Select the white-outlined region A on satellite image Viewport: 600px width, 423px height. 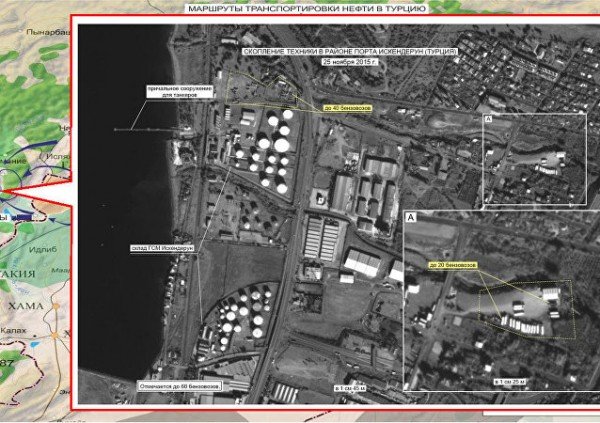click(533, 157)
